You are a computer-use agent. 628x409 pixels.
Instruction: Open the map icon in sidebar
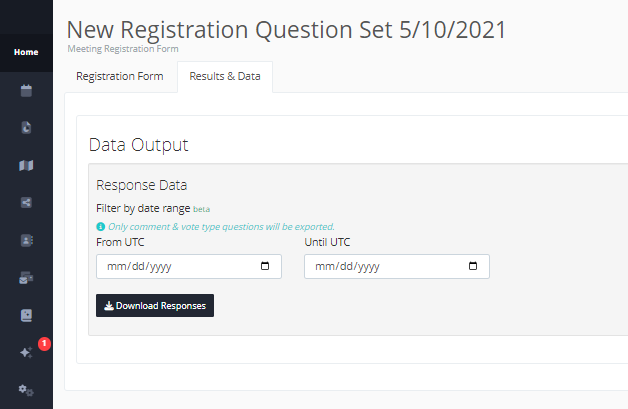coord(26,165)
